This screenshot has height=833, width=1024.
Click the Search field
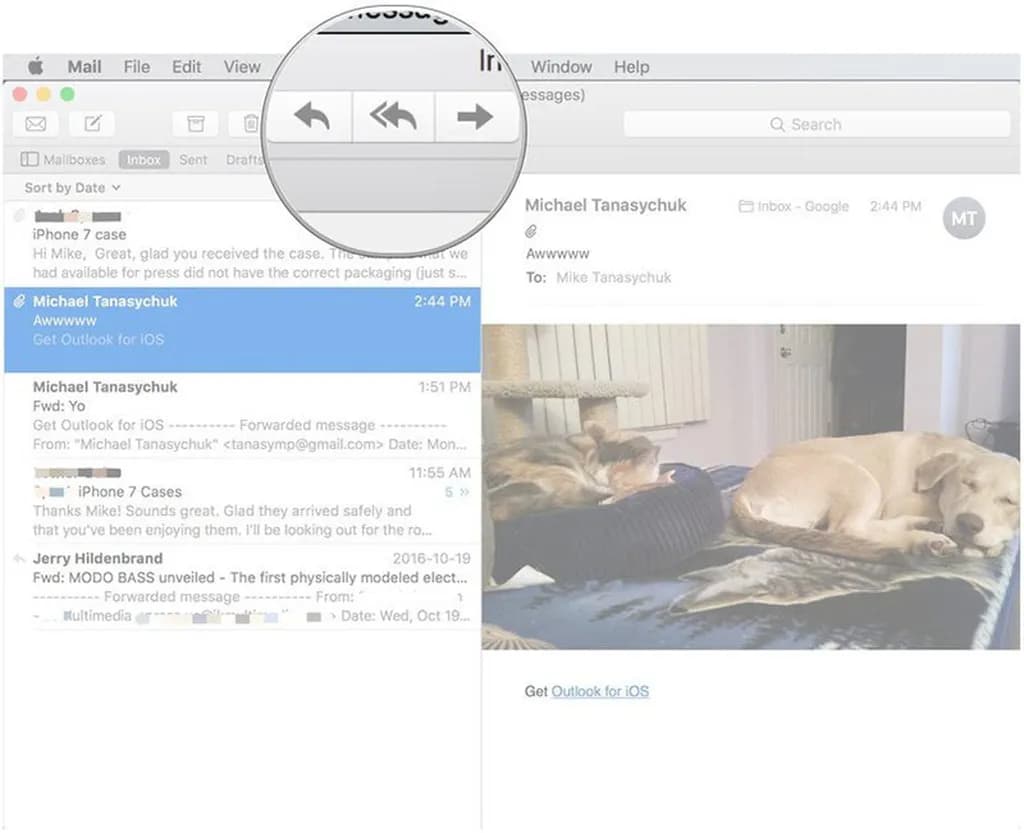click(816, 124)
